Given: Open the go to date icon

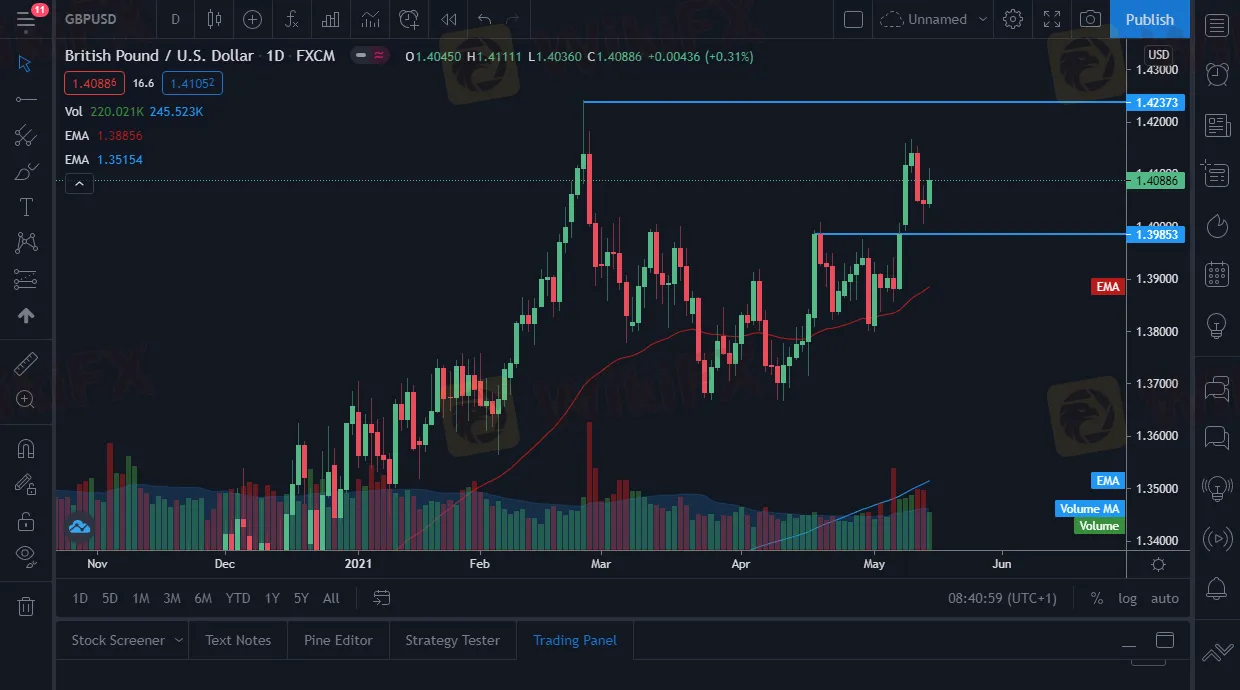Looking at the screenshot, I should tap(382, 598).
